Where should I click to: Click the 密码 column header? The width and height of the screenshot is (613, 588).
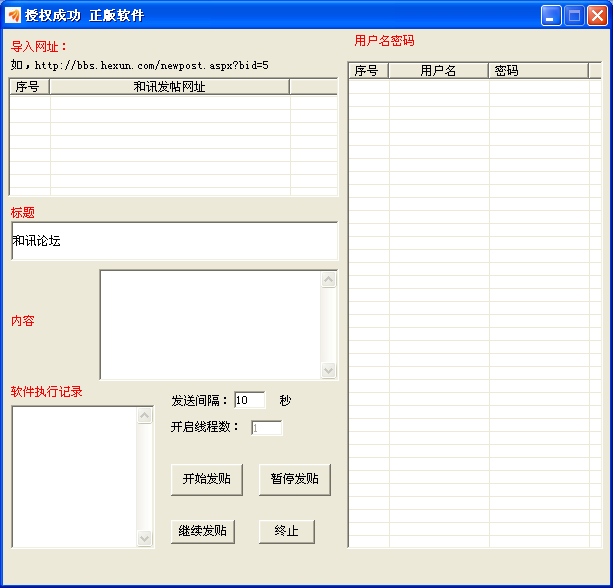click(x=539, y=71)
